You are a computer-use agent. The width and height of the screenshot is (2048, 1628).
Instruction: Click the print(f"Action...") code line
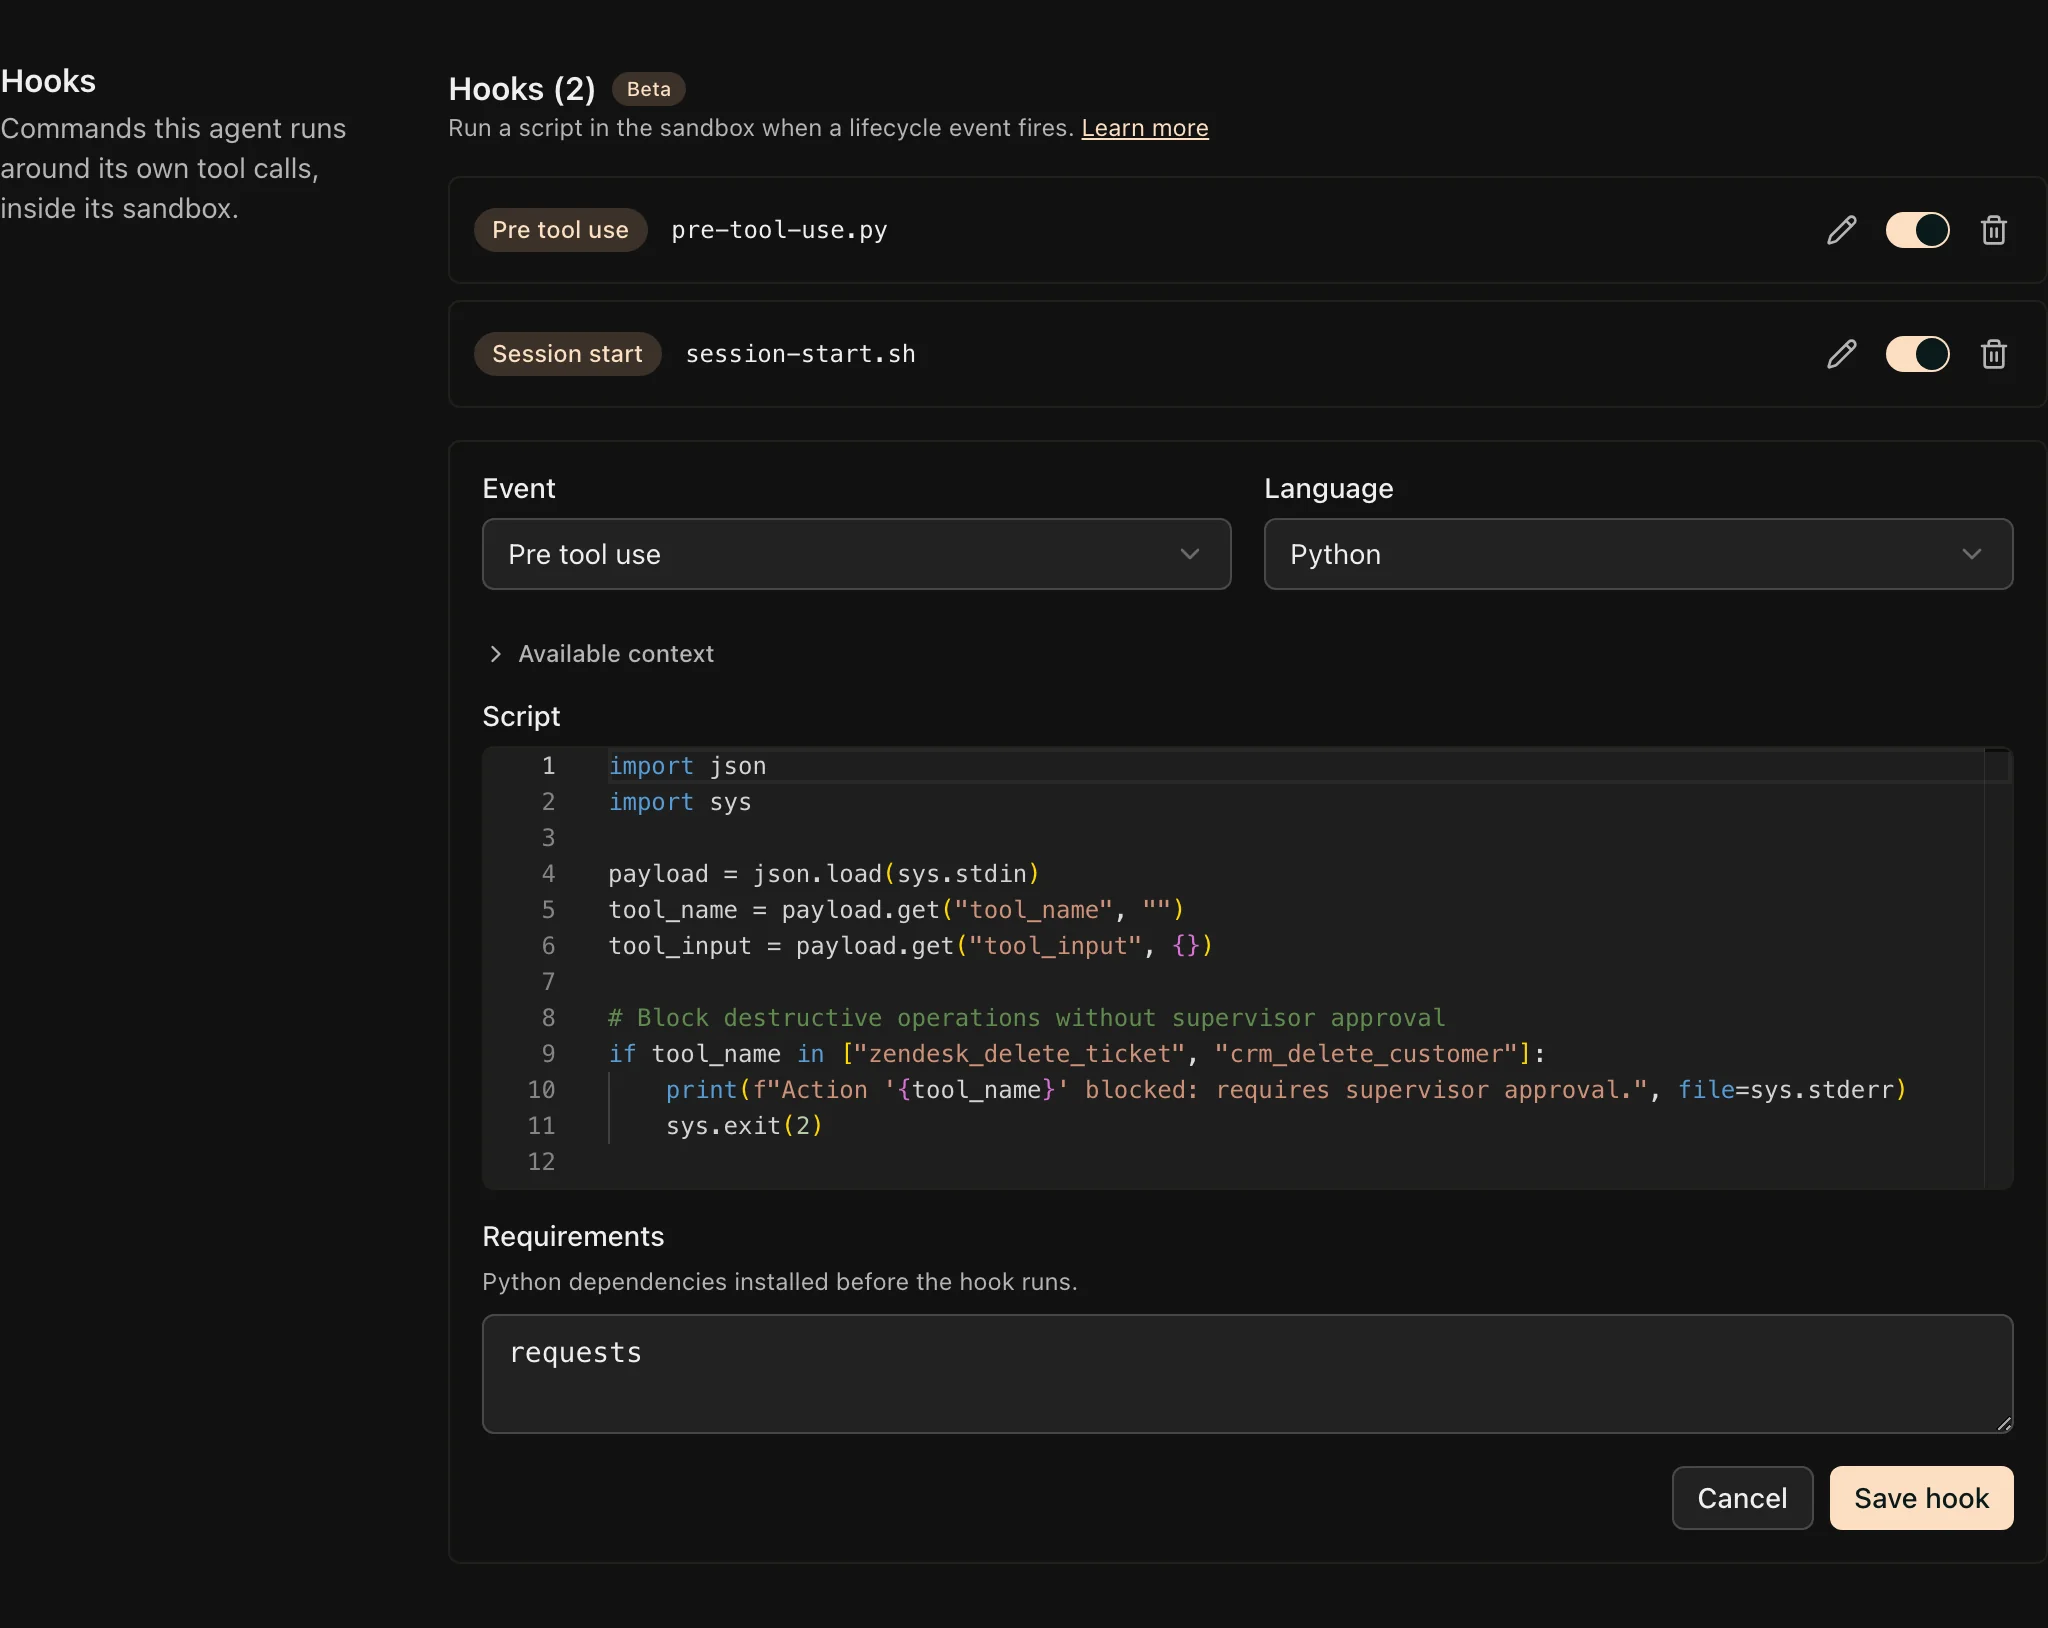[1286, 1090]
